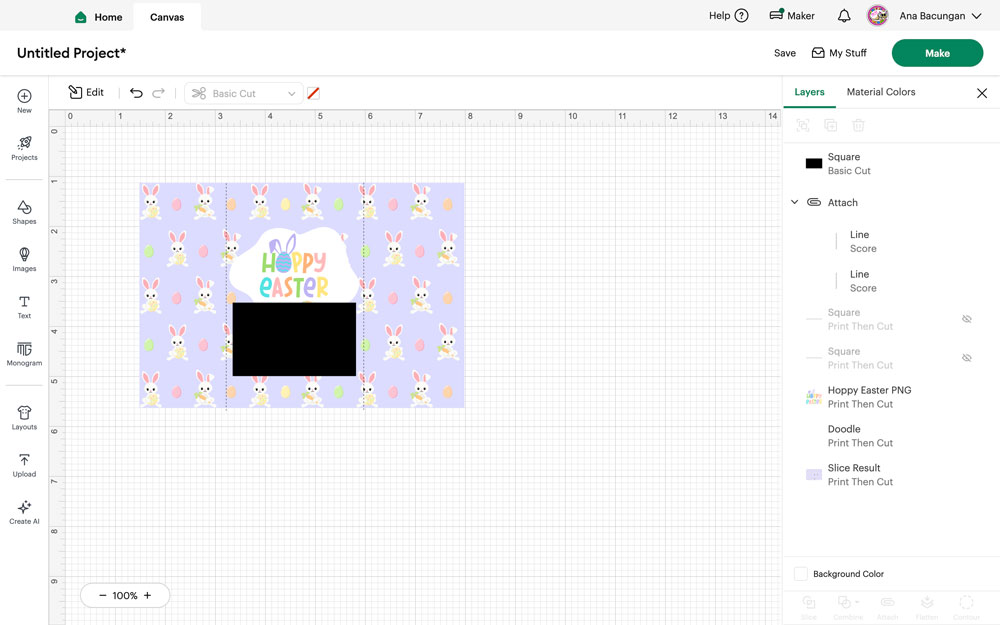The image size is (1000, 625).
Task: Switch to the Layers tab
Action: click(x=809, y=92)
